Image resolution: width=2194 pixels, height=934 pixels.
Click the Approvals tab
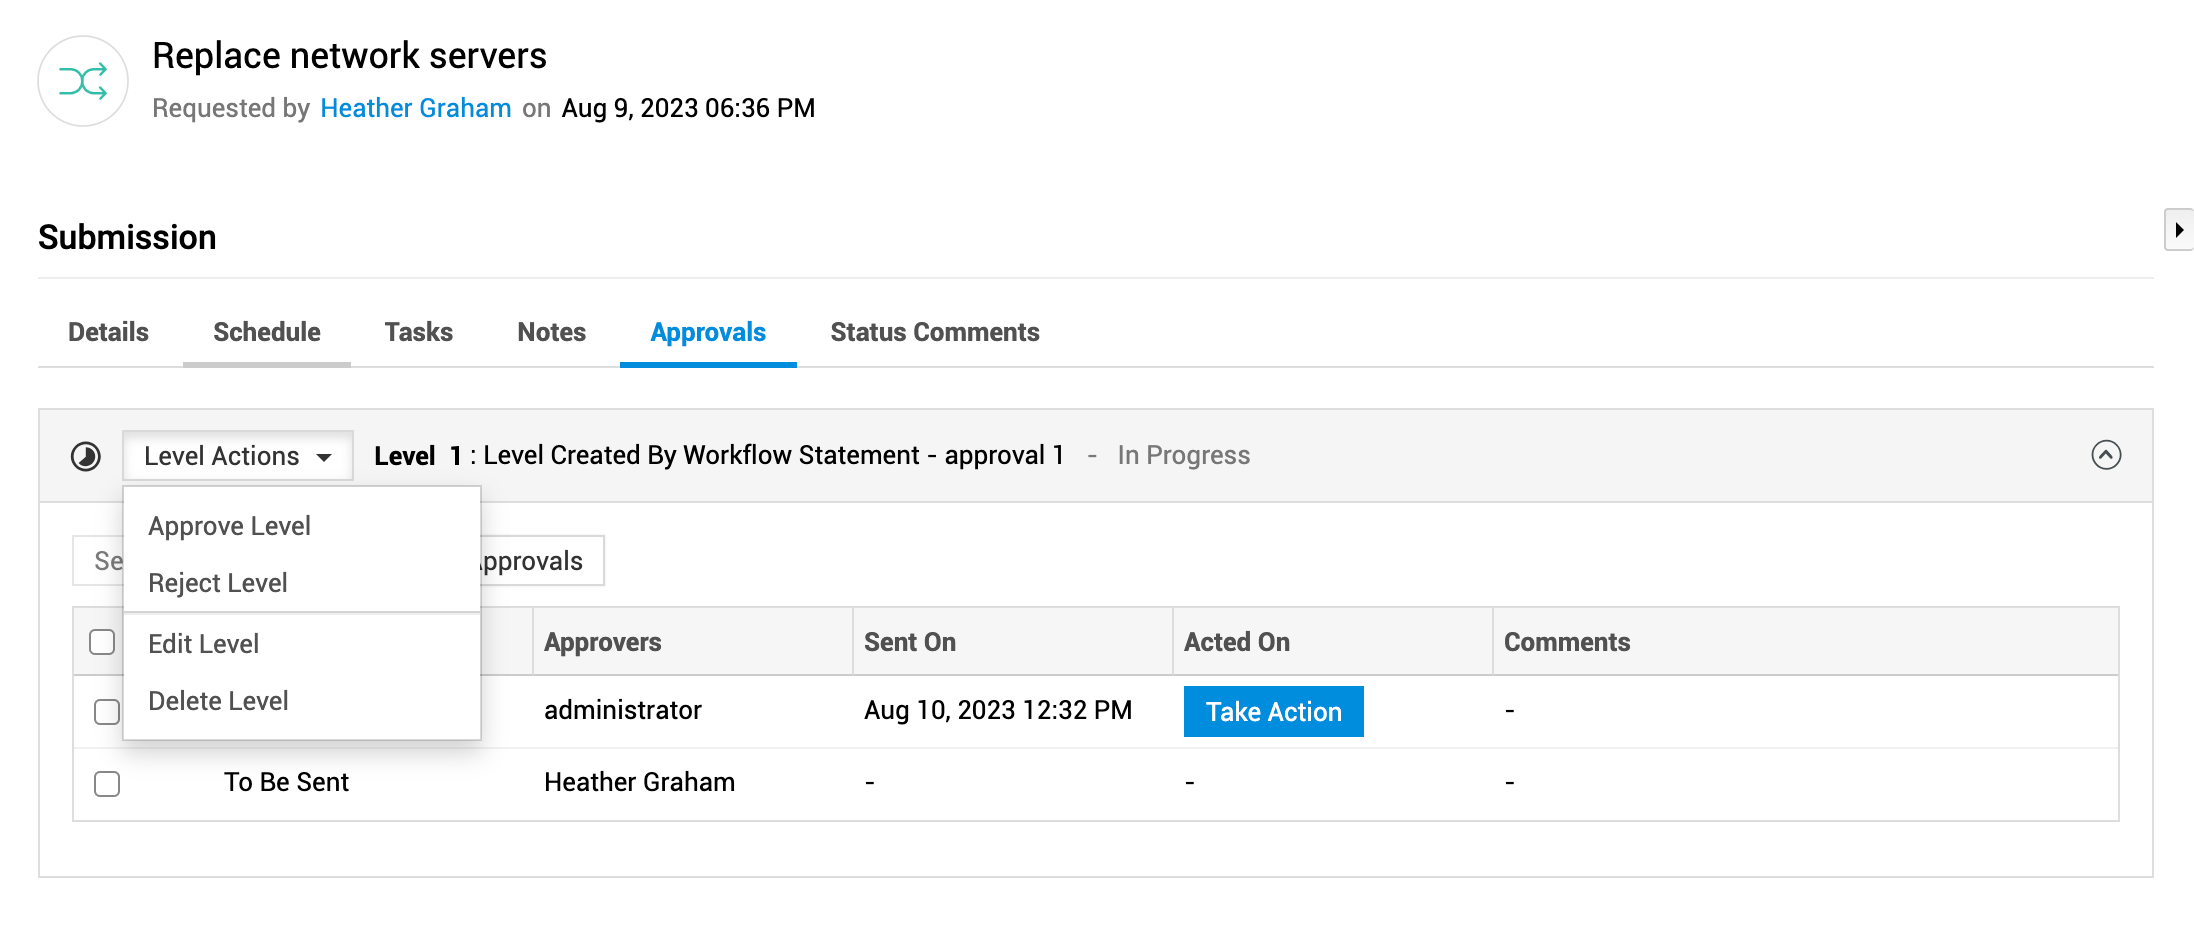tap(708, 332)
